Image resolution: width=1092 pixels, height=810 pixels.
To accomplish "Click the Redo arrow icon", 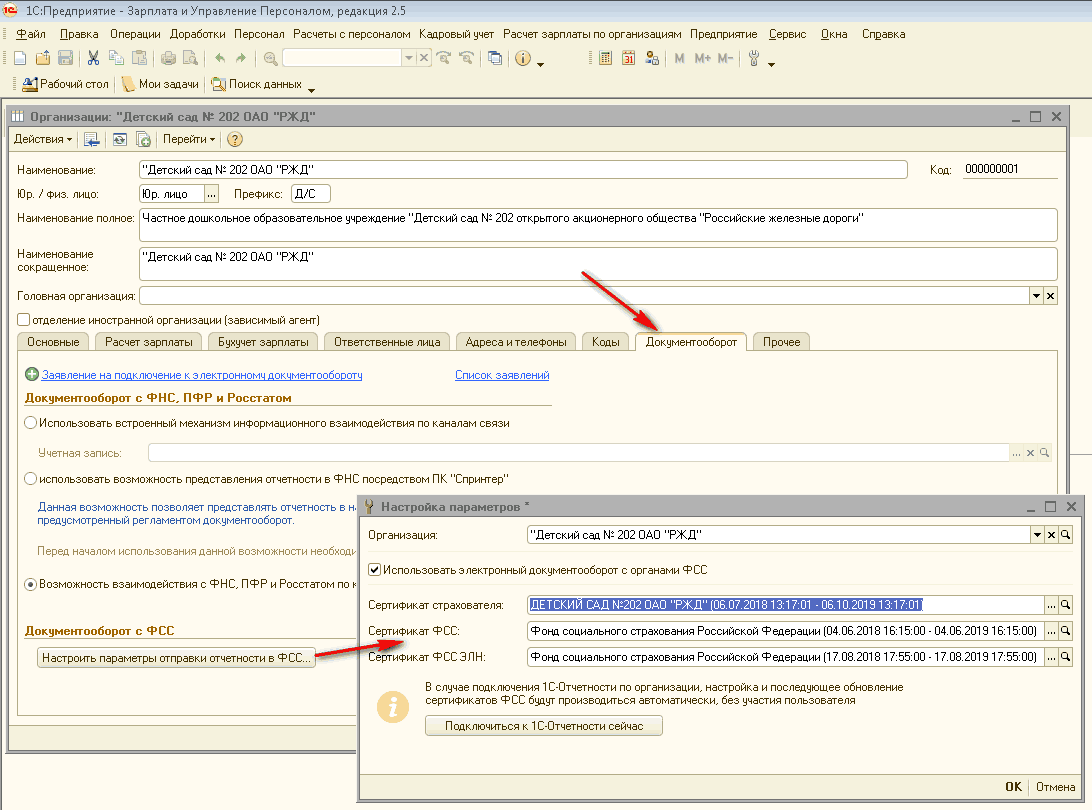I will [x=241, y=59].
